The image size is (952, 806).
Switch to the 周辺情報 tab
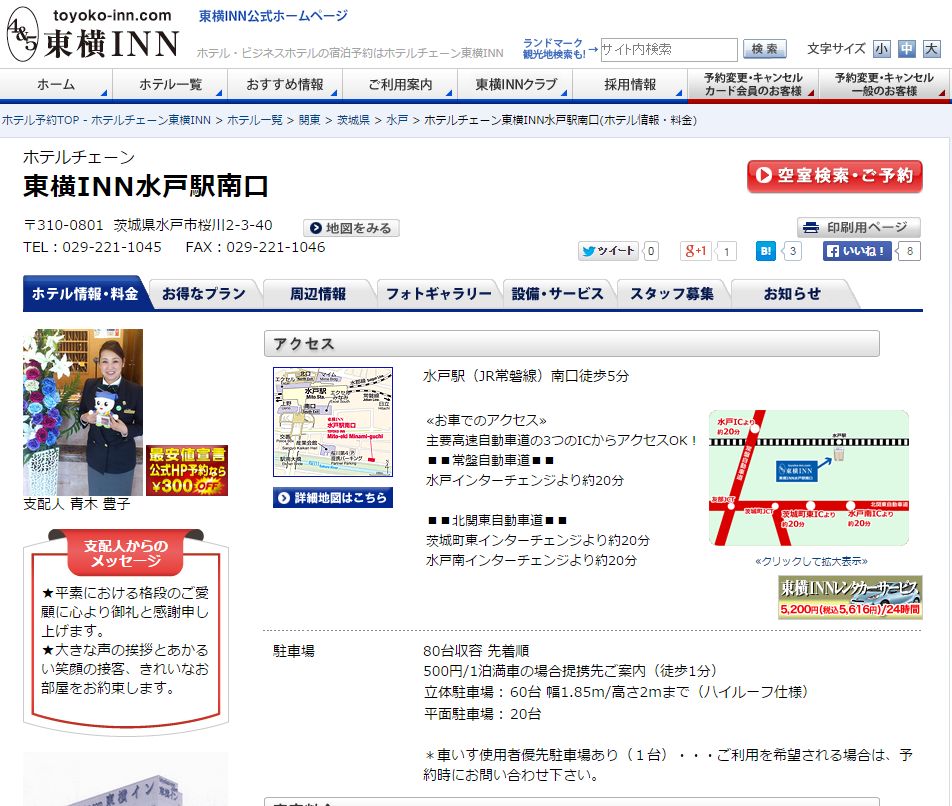point(318,294)
